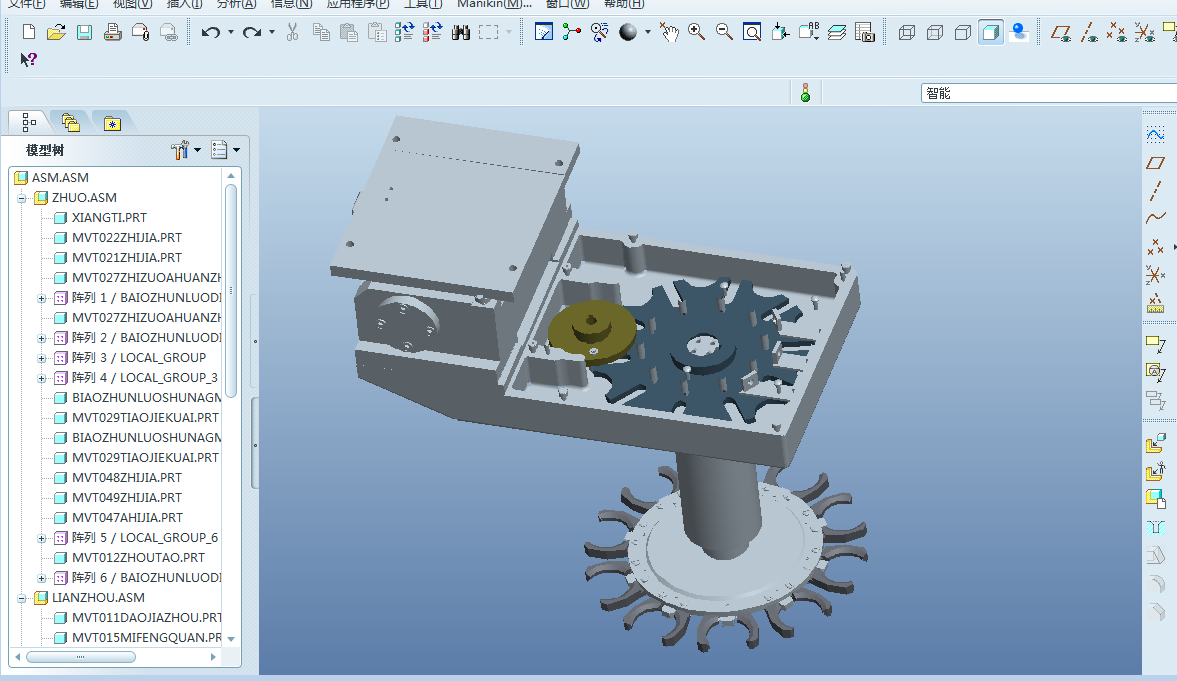1177x681 pixels.
Task: Save the model with the floppy disk icon
Action: tap(84, 32)
